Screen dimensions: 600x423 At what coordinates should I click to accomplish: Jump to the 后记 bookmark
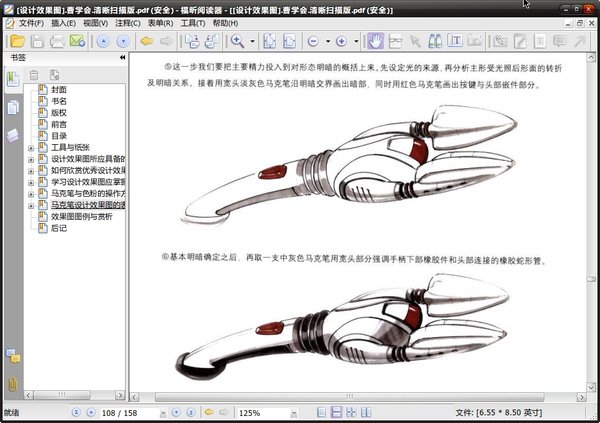[x=59, y=228]
